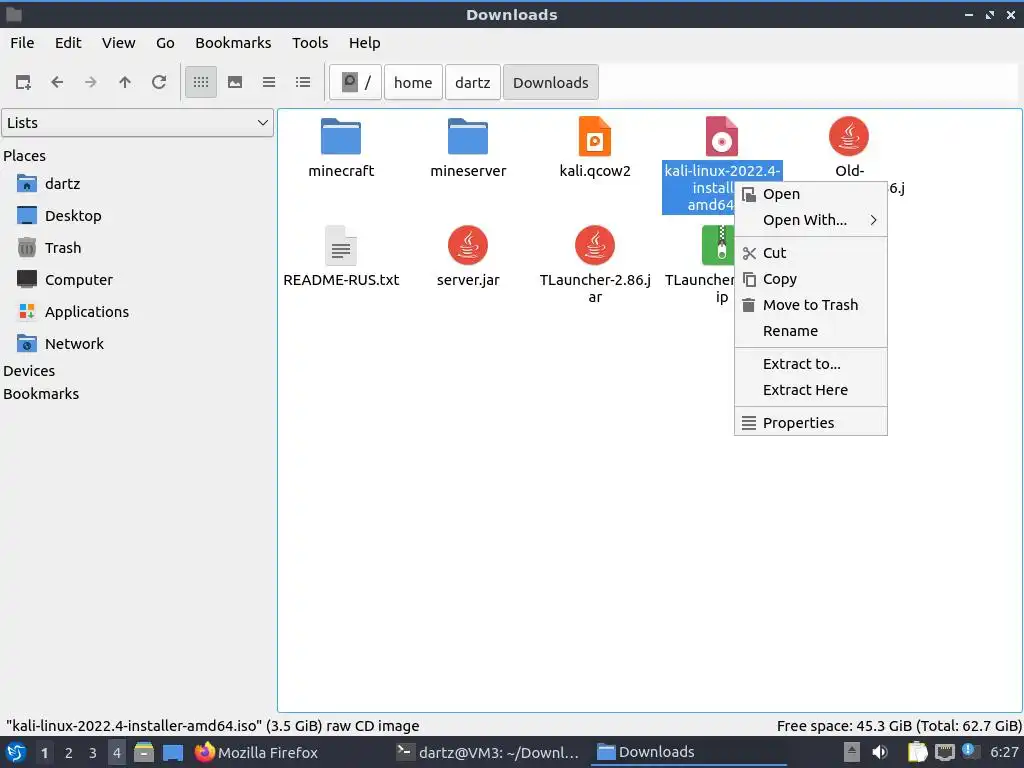Image resolution: width=1024 pixels, height=768 pixels.
Task: Open the volume control
Action: [x=880, y=752]
